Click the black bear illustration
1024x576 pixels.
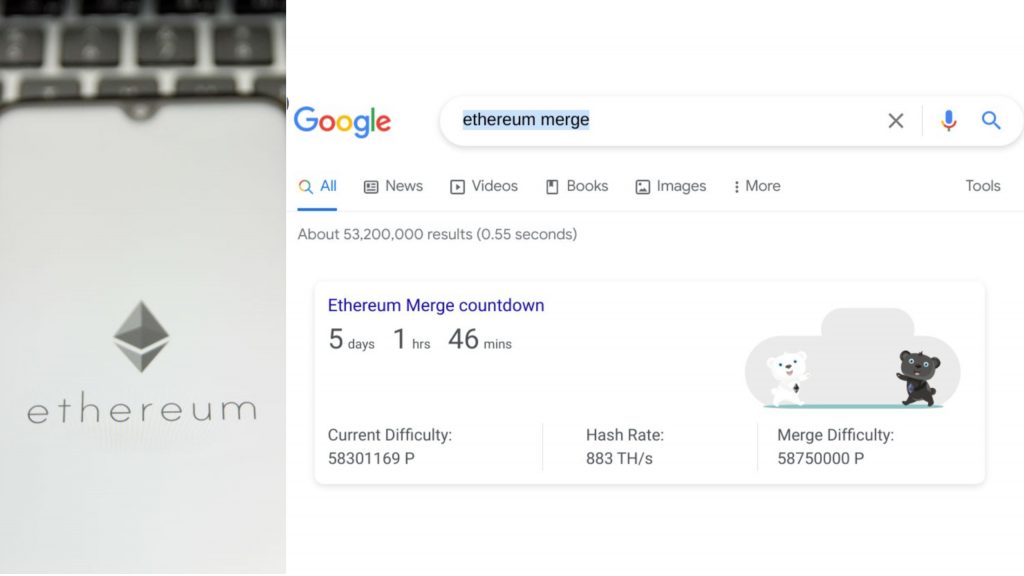tap(918, 377)
